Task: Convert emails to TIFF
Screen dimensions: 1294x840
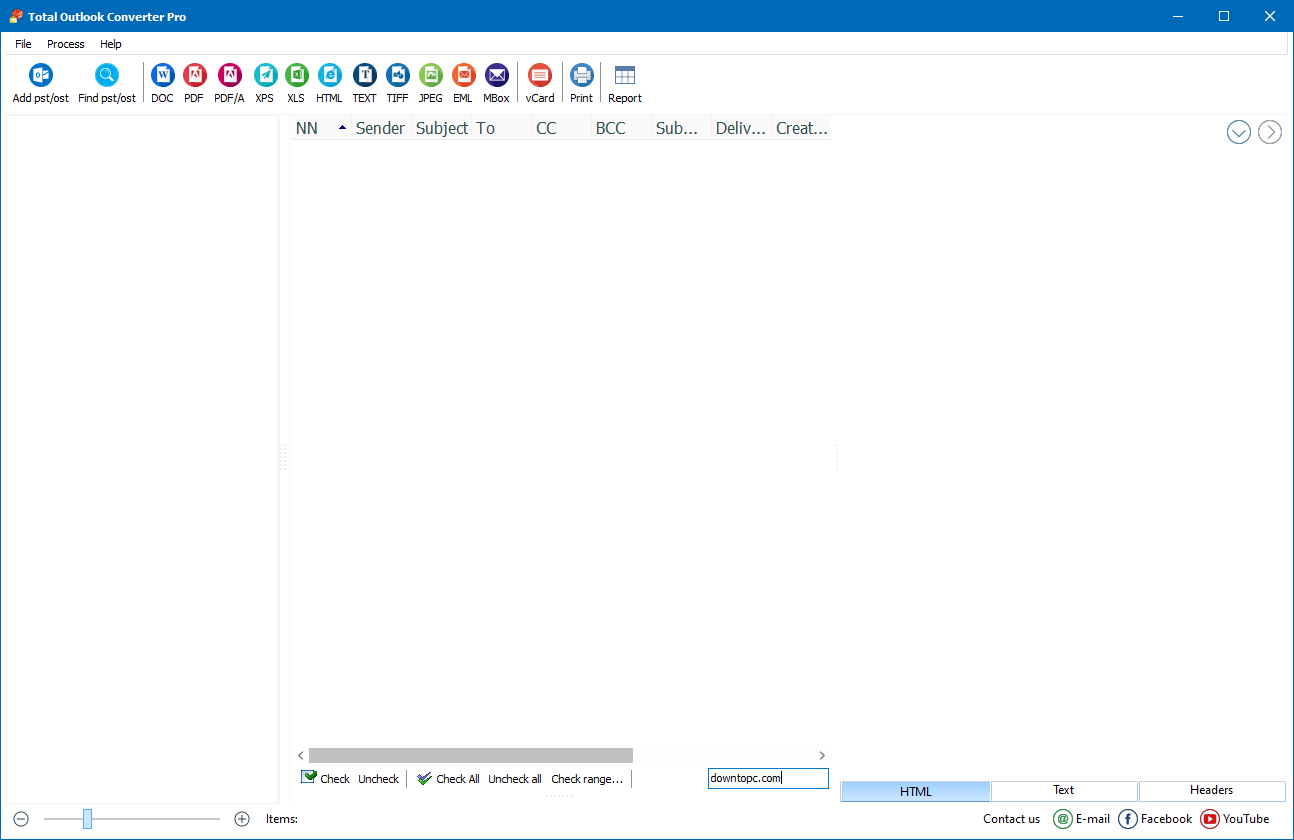Action: (397, 77)
